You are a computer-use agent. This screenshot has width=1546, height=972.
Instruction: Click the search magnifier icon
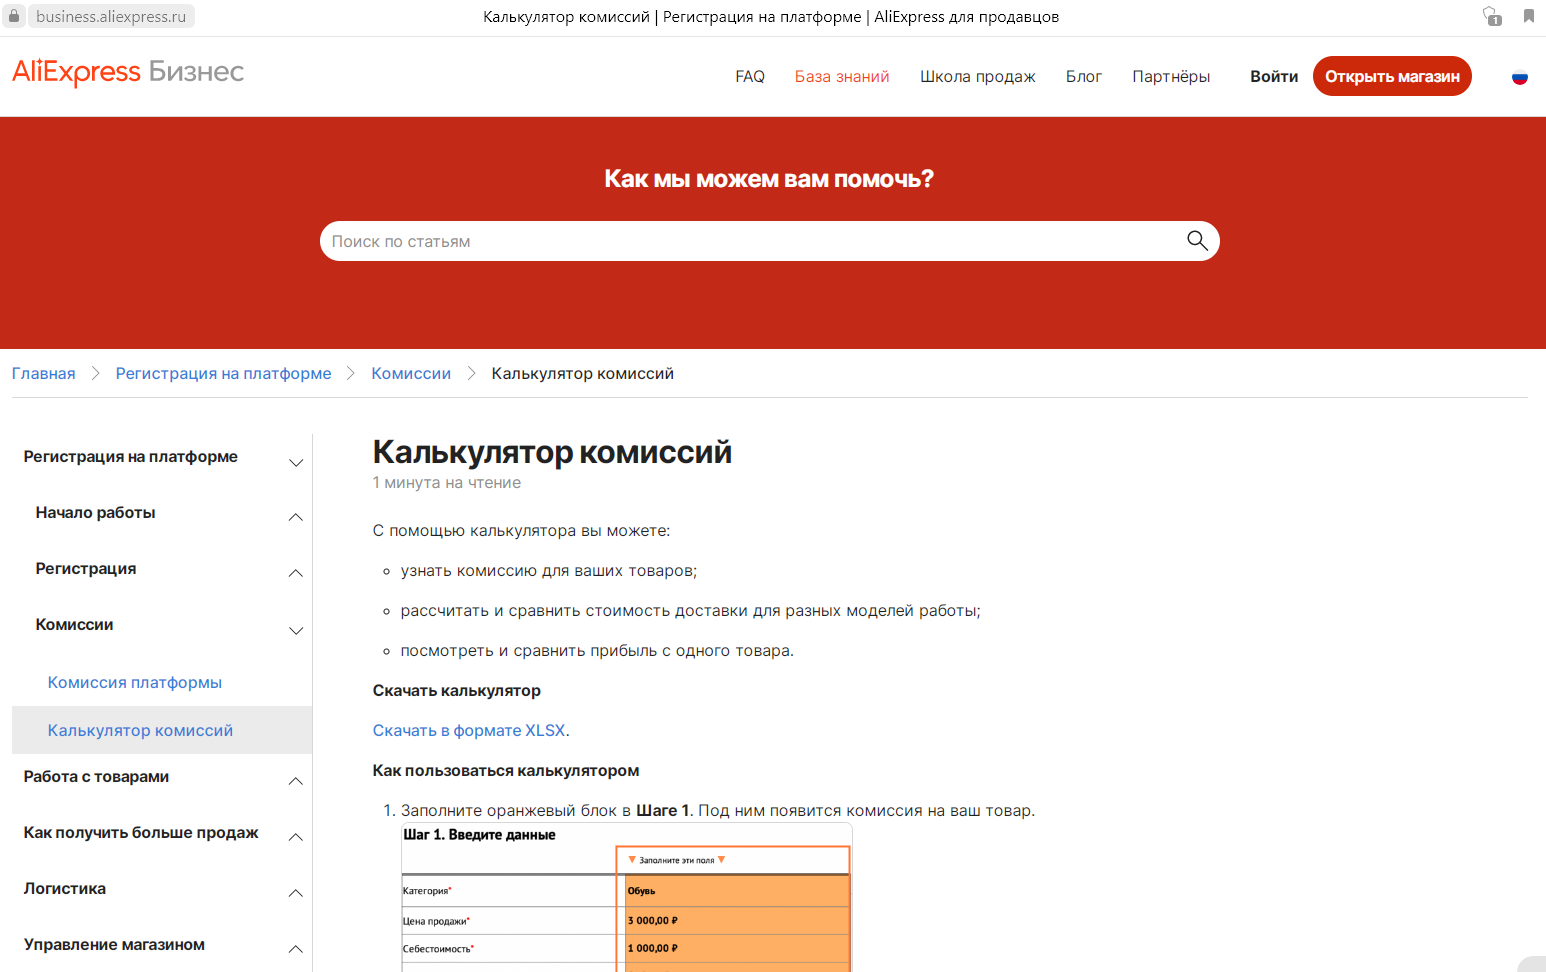click(1197, 240)
